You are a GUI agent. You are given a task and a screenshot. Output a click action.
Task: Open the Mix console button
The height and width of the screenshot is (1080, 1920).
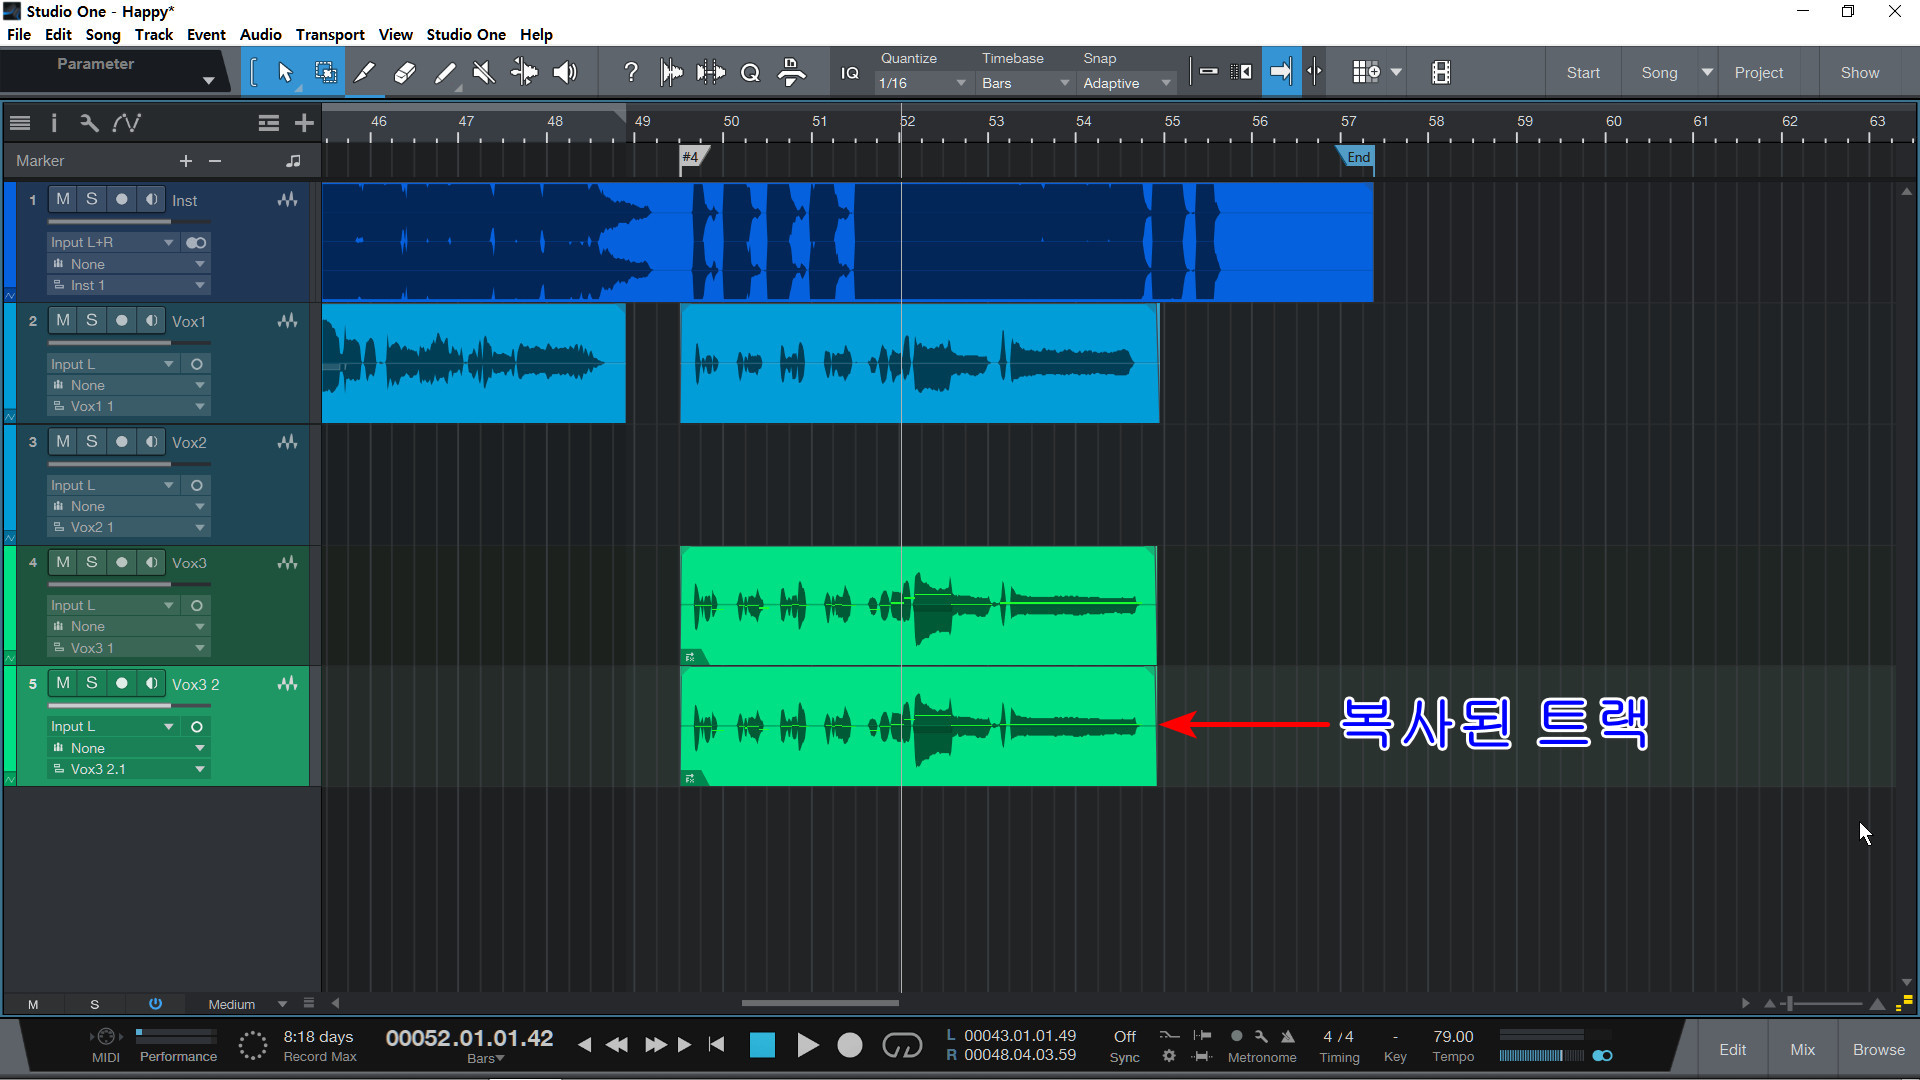pos(1802,1049)
